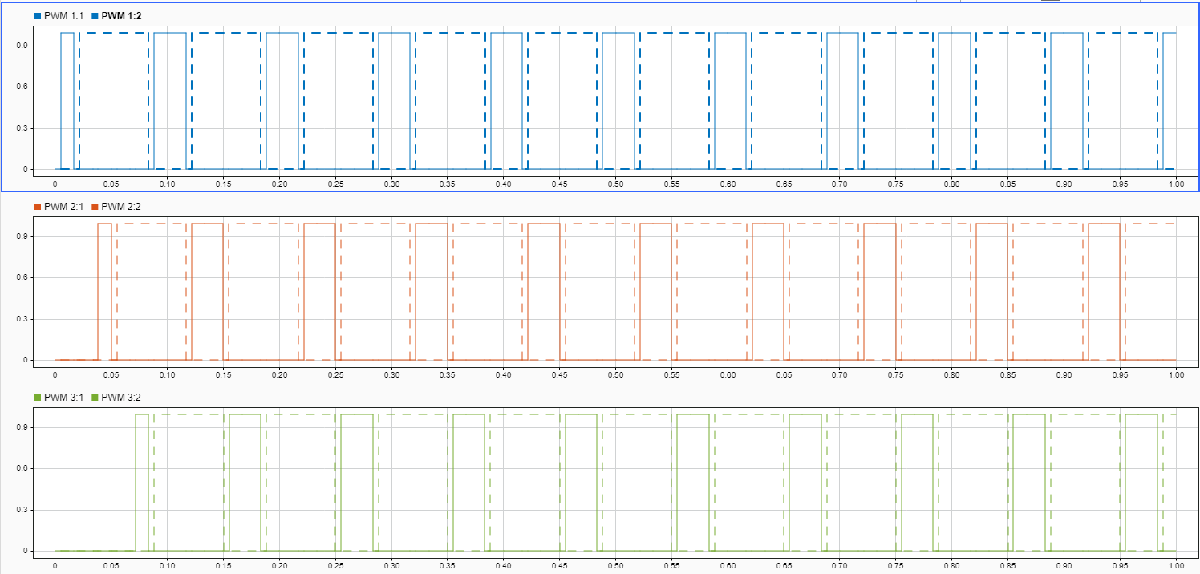The image size is (1200, 574).
Task: Click the 0.25 x-axis tick in bottom plot
Action: [335, 566]
